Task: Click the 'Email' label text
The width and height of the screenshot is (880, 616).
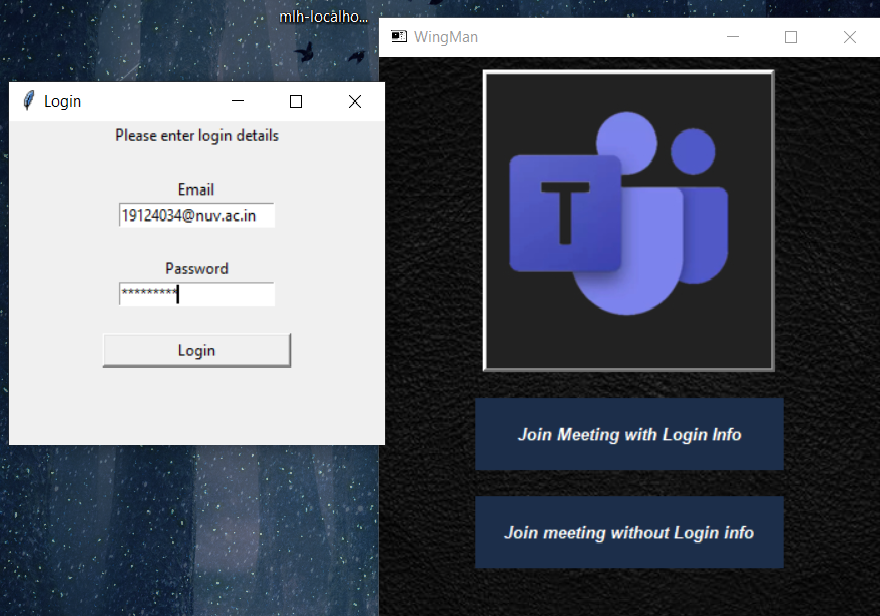Action: tap(196, 190)
